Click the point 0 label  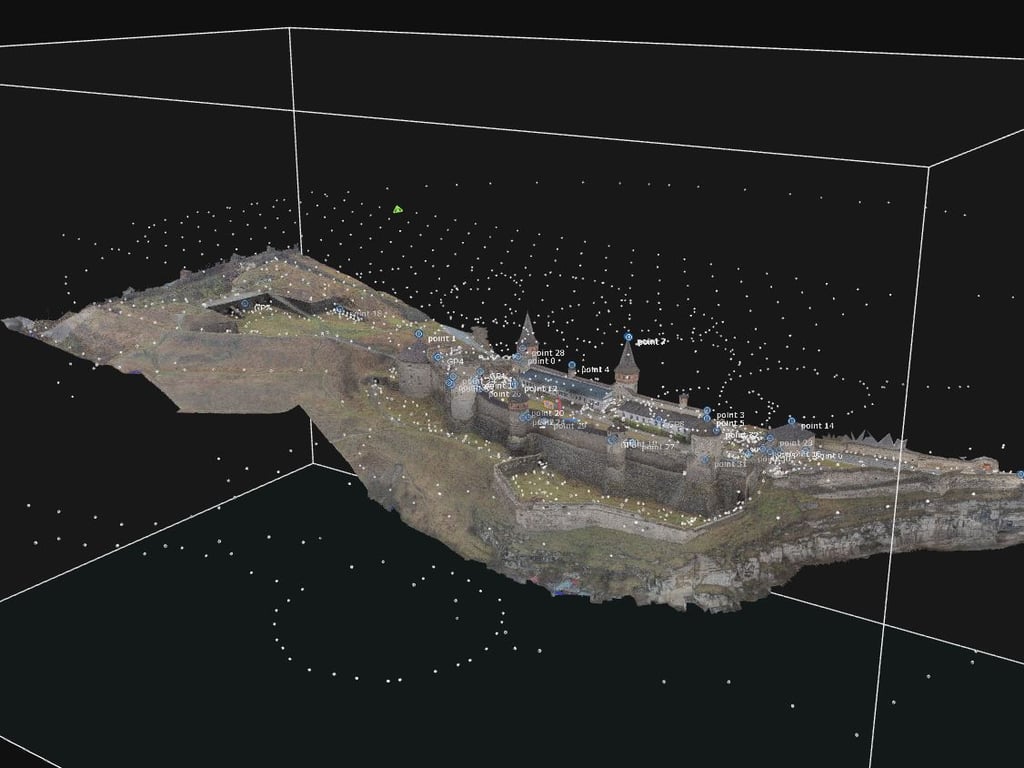coord(542,361)
